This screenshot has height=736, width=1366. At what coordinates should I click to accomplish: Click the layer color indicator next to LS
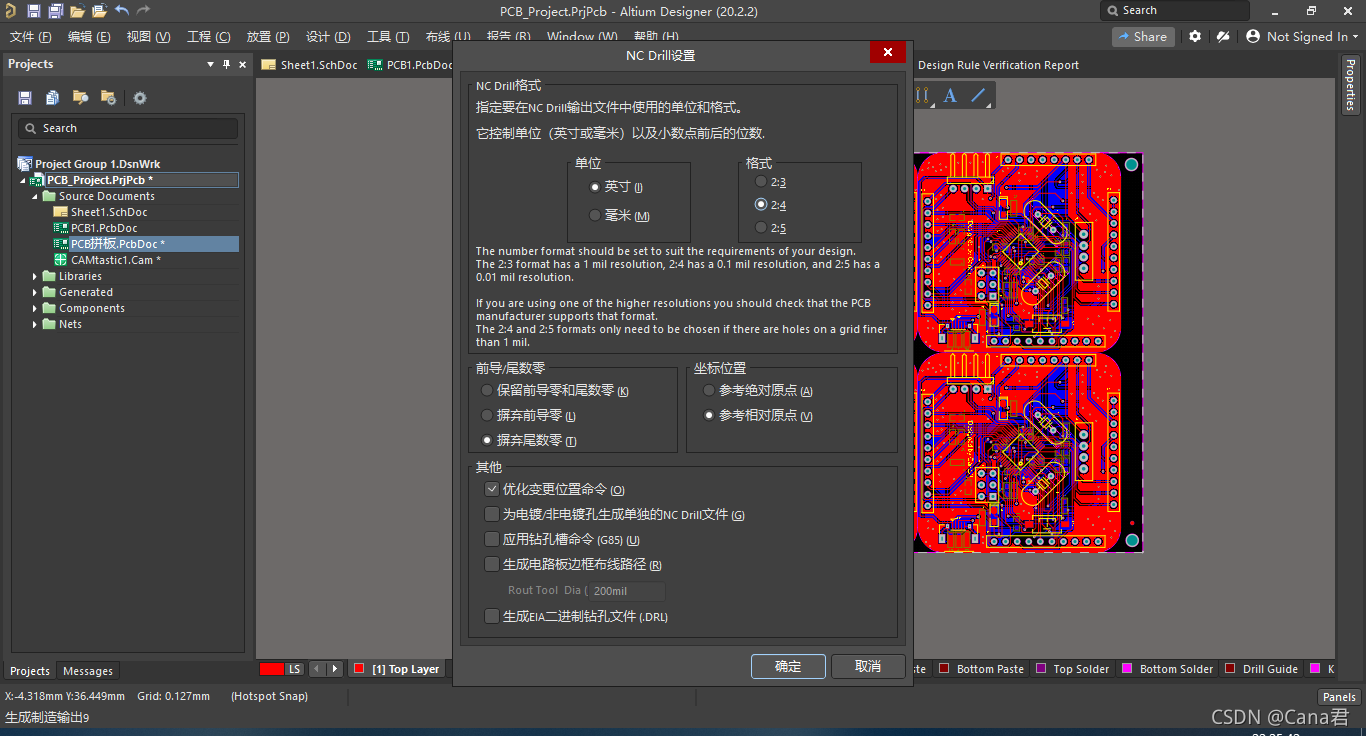point(272,669)
